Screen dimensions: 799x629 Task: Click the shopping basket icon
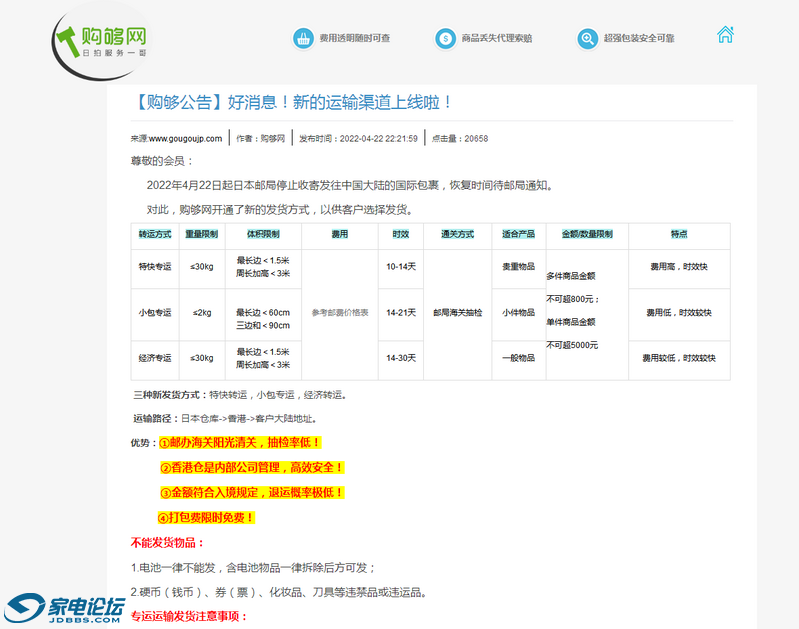tap(302, 38)
